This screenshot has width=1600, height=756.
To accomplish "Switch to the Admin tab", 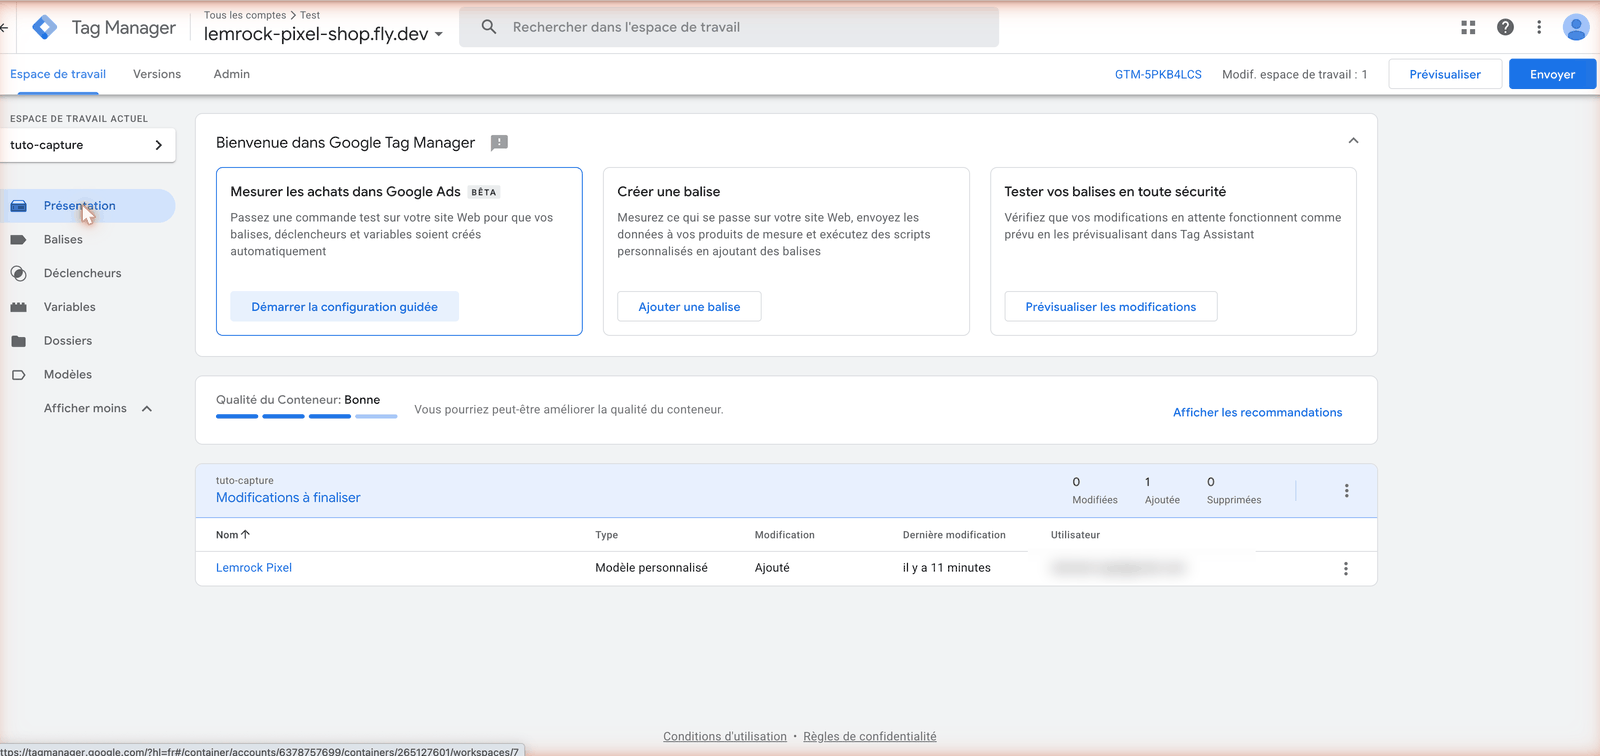I will [231, 74].
